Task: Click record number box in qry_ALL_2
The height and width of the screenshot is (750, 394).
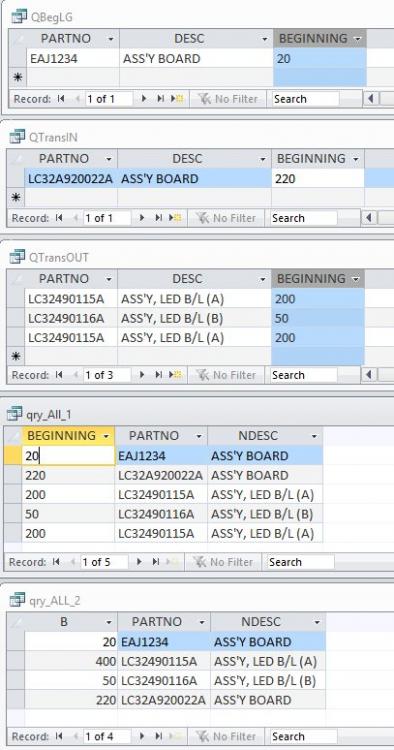Action: click(x=106, y=737)
